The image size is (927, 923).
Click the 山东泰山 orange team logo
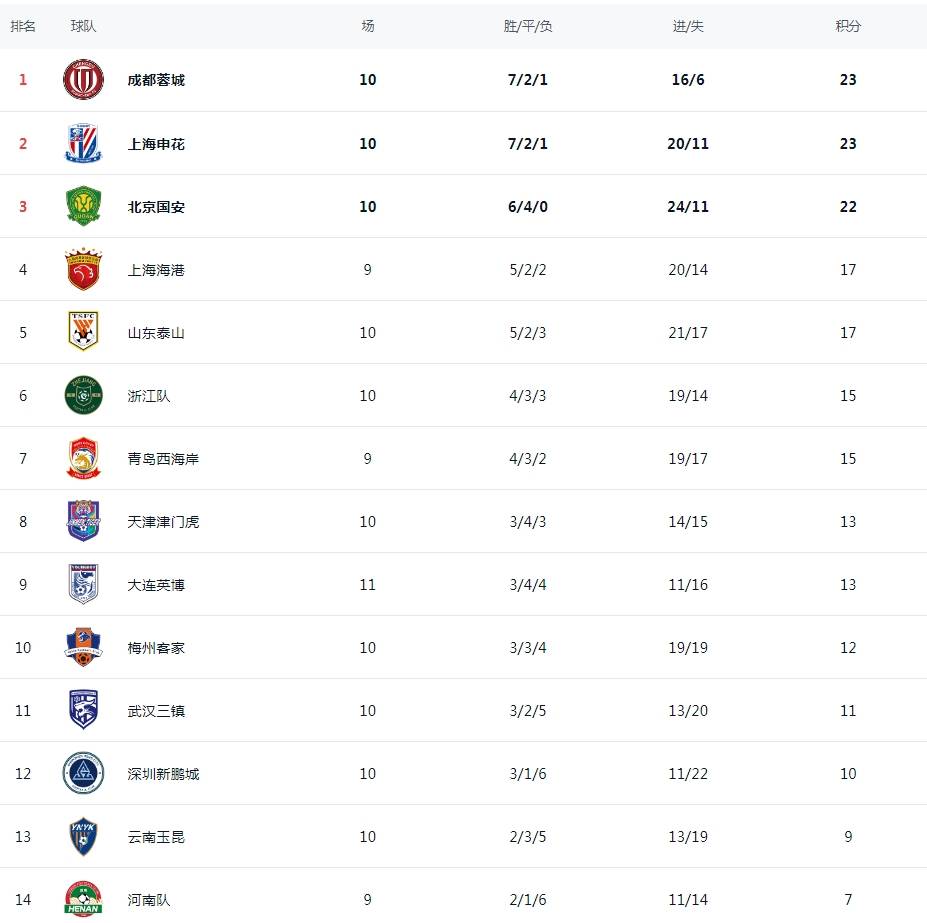(83, 333)
